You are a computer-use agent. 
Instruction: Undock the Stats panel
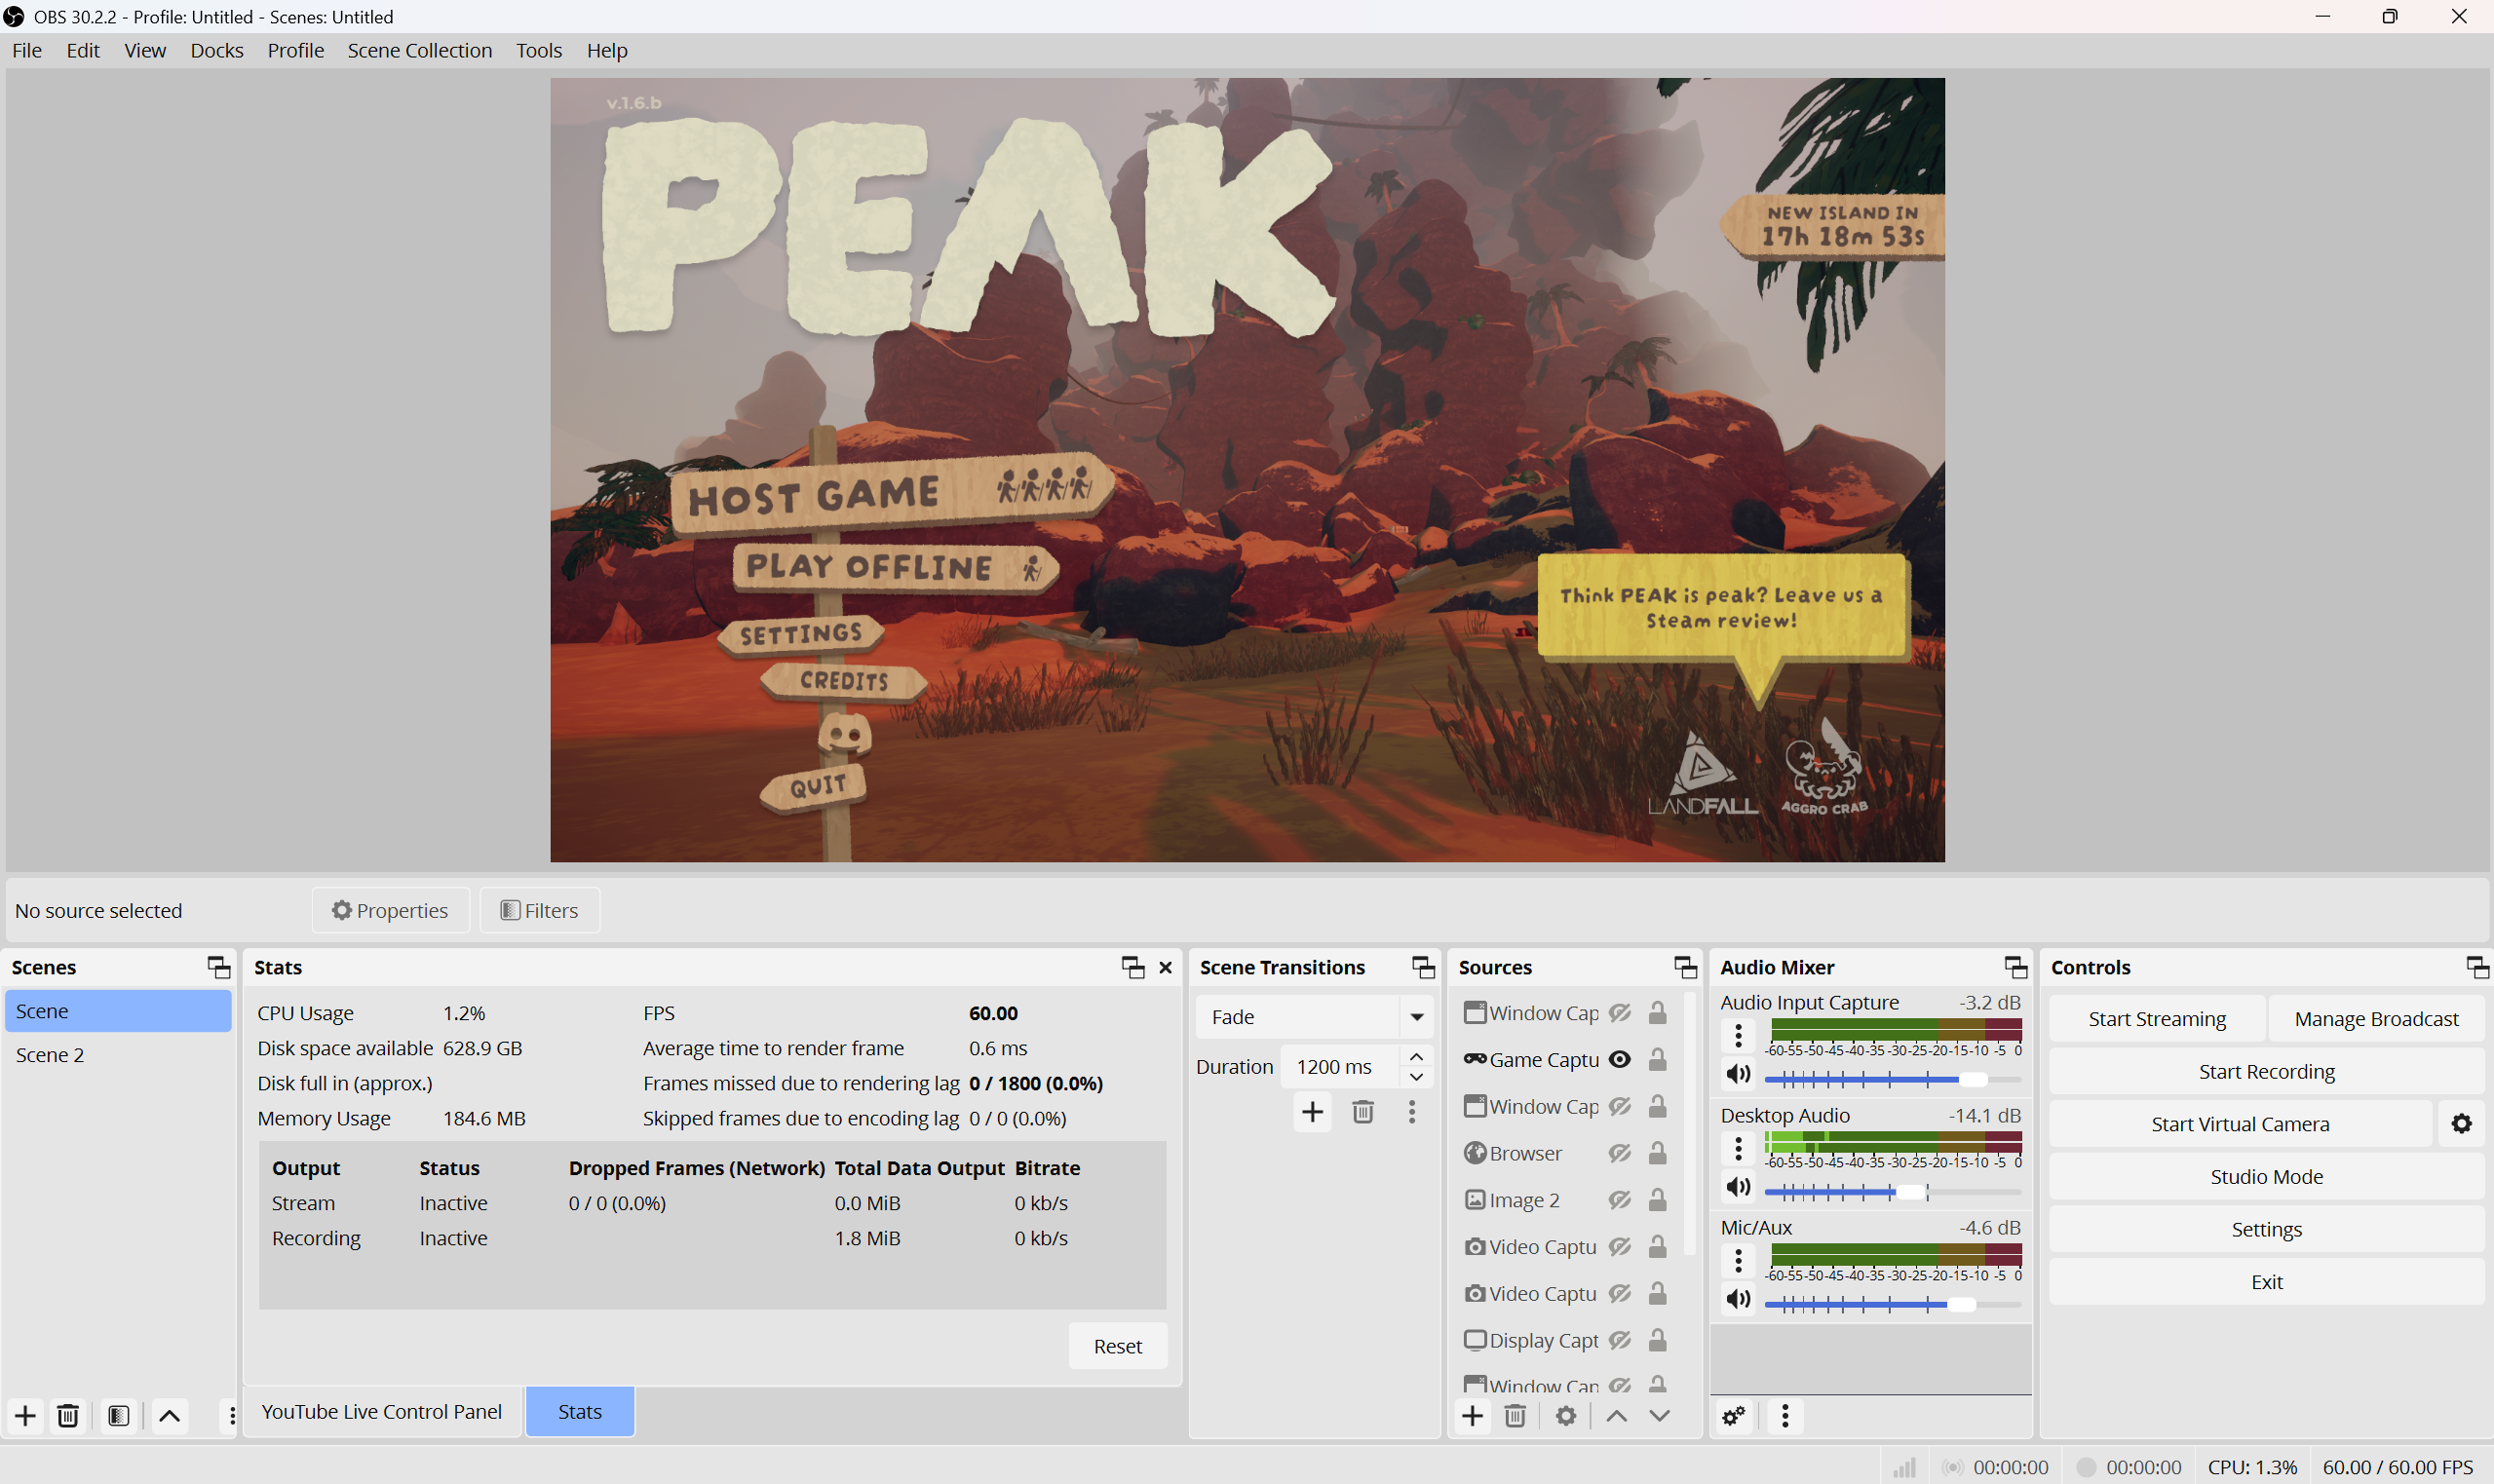(x=1133, y=967)
